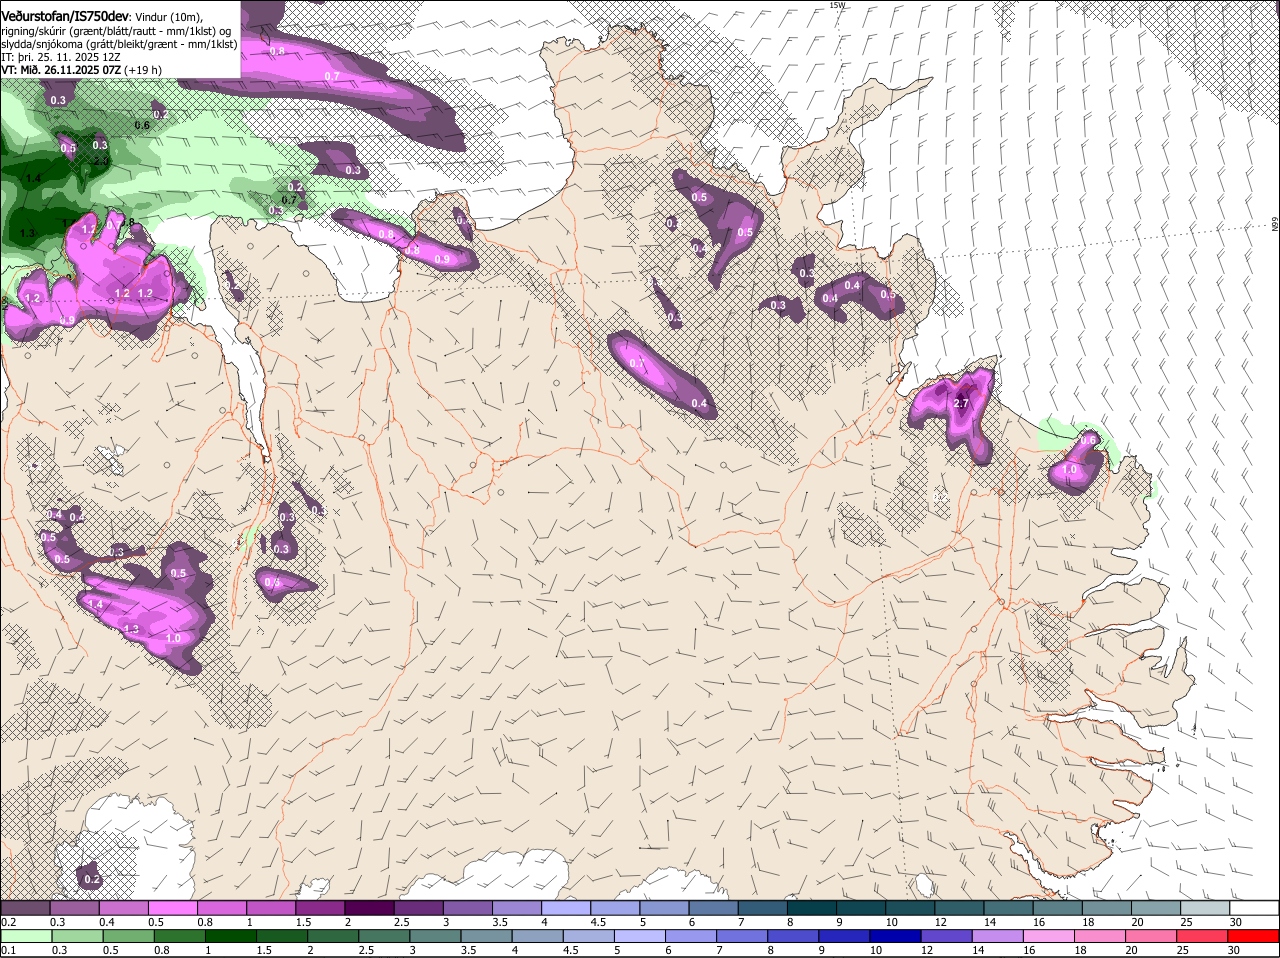Select the valid time text 'VT: Mið. 26.11.2025 07Z'
Screen dimensions: 1280x958
62,70
